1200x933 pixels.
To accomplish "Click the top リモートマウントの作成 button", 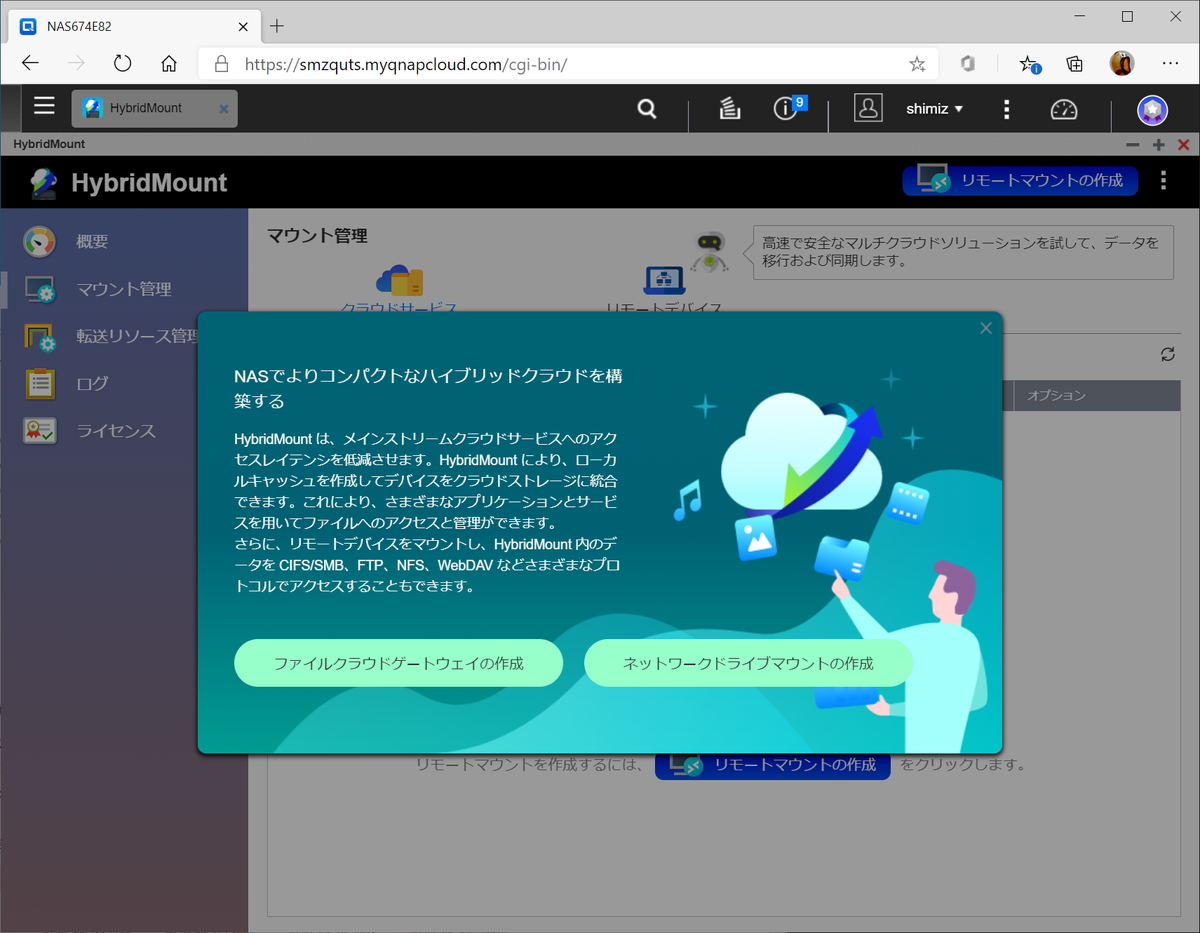I will [x=1020, y=180].
